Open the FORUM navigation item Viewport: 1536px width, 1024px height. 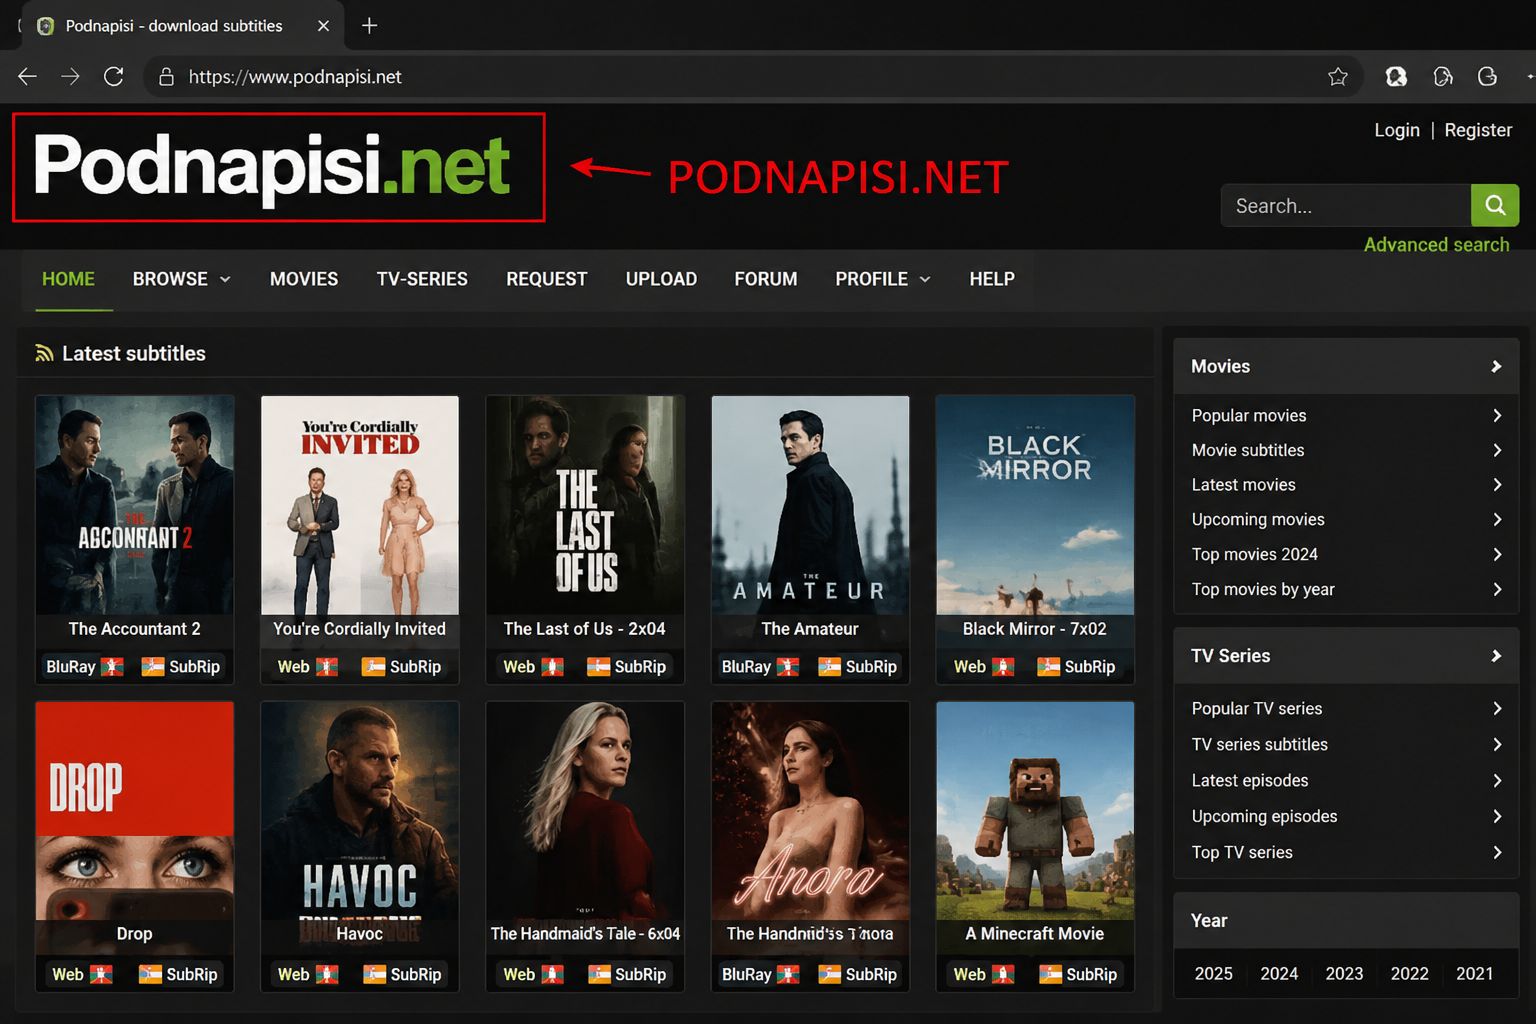(x=766, y=279)
